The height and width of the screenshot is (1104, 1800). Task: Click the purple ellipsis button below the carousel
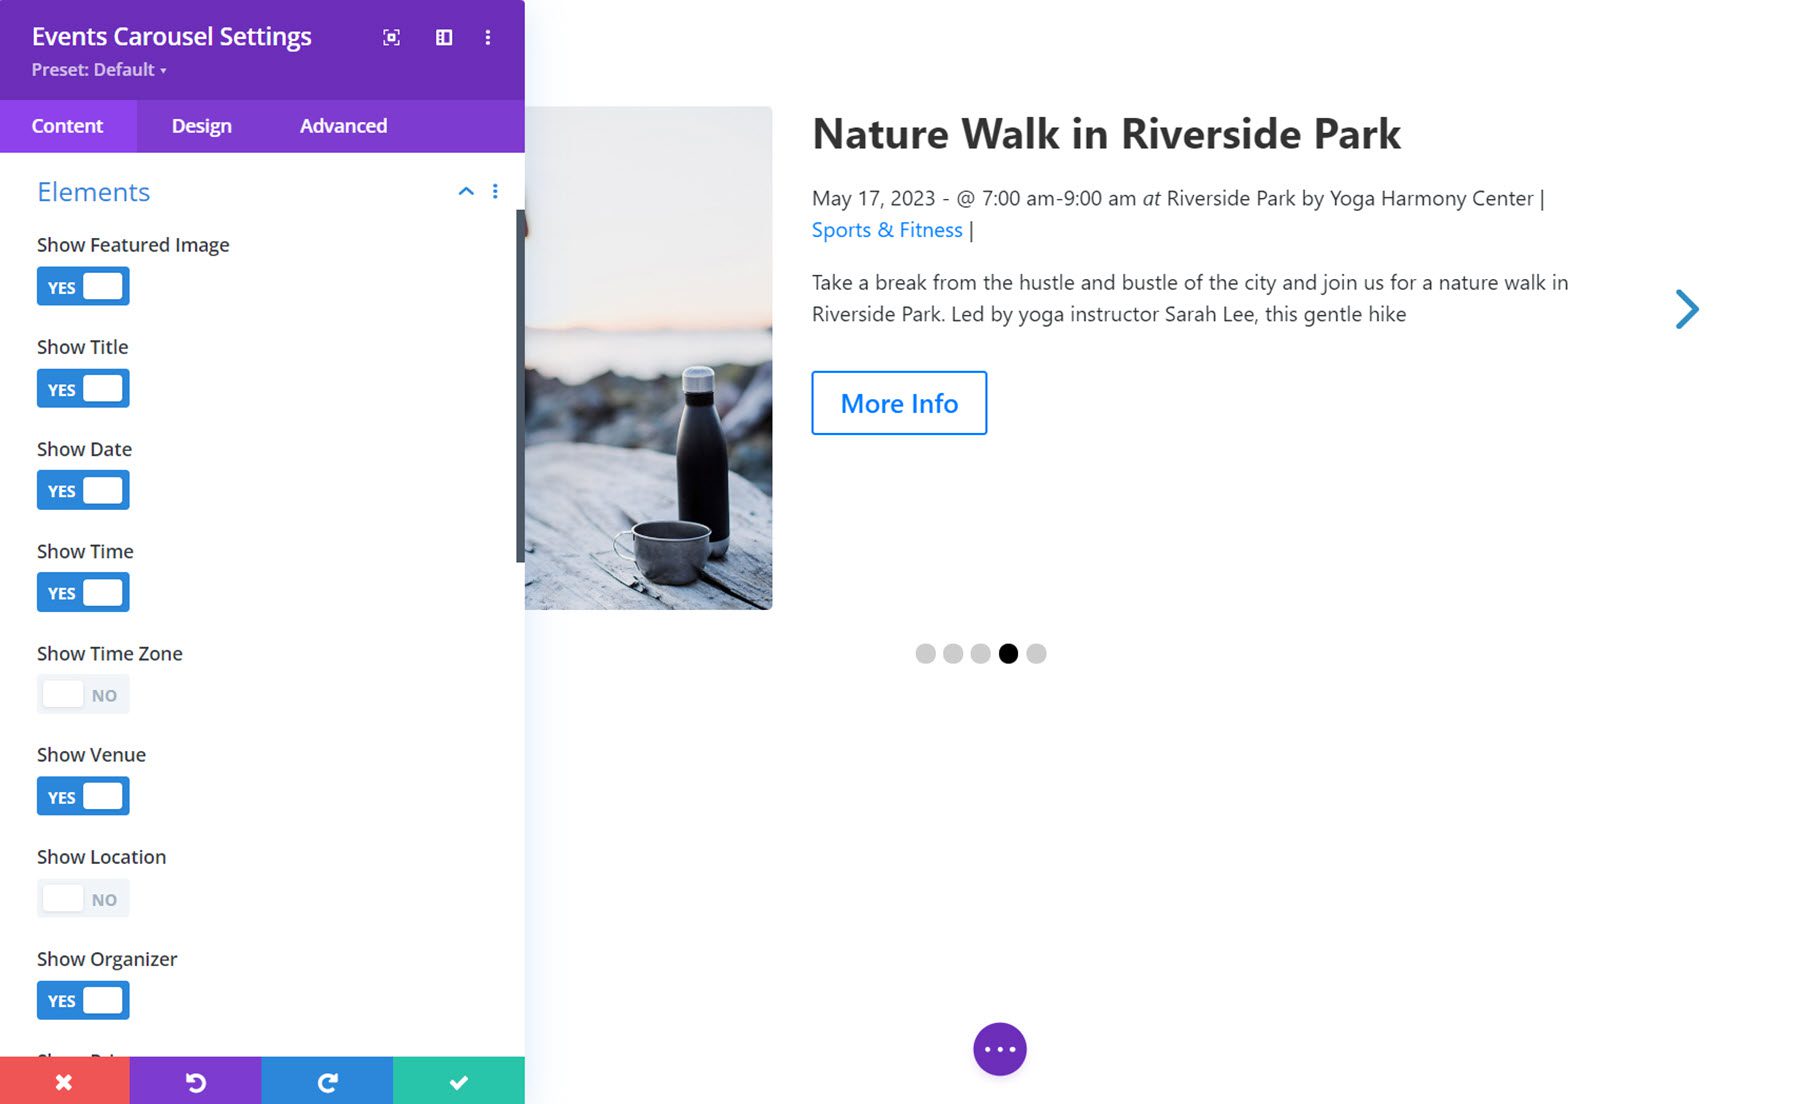point(999,1048)
